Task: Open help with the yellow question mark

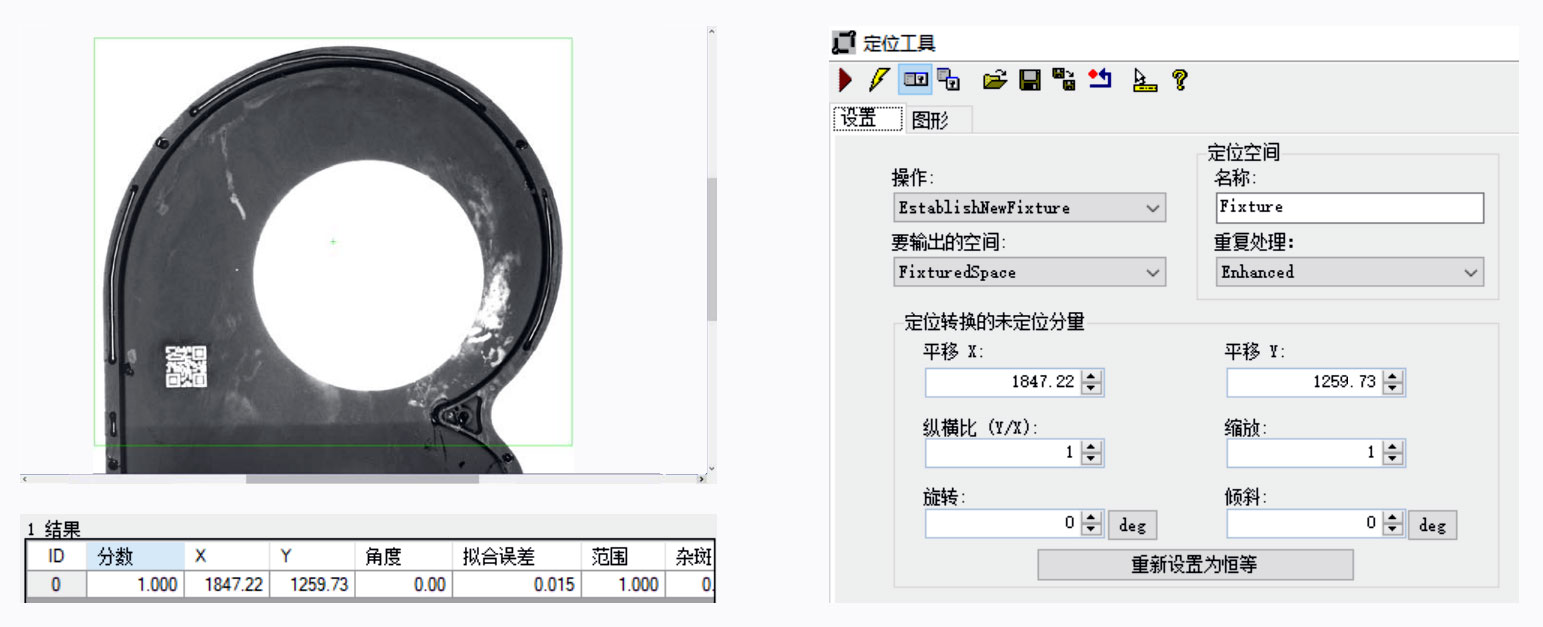Action: (1180, 80)
